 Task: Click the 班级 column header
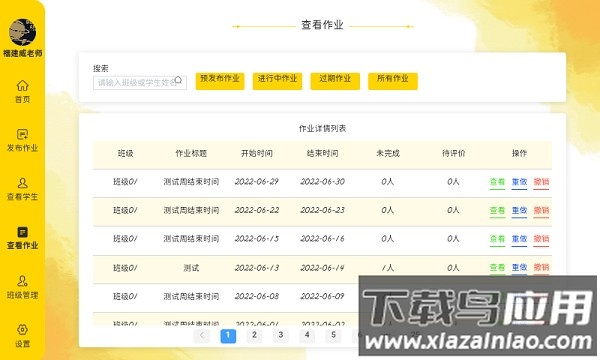pyautogui.click(x=126, y=153)
